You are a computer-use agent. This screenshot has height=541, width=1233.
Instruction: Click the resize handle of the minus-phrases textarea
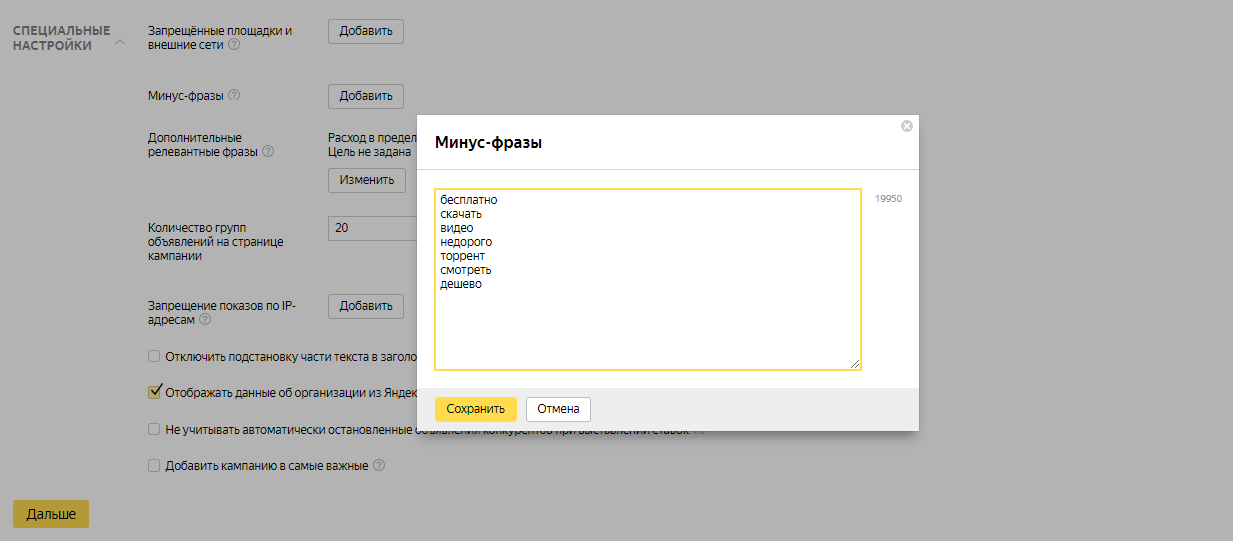click(855, 364)
